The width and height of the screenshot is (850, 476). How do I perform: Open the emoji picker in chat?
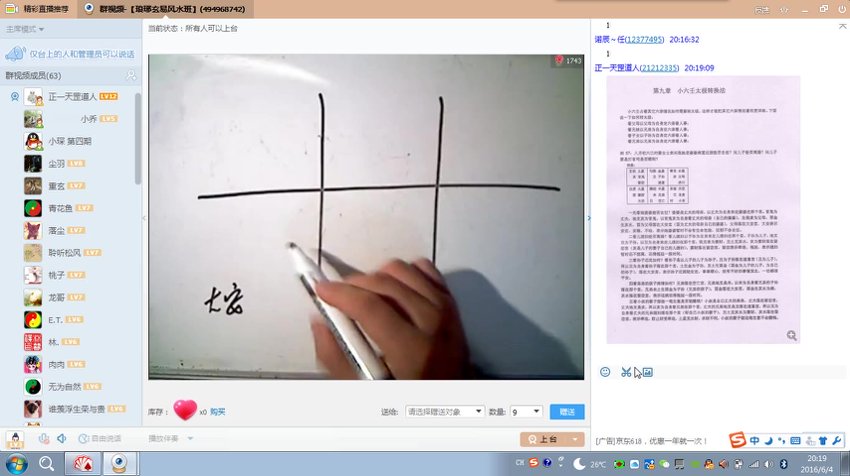pyautogui.click(x=605, y=372)
